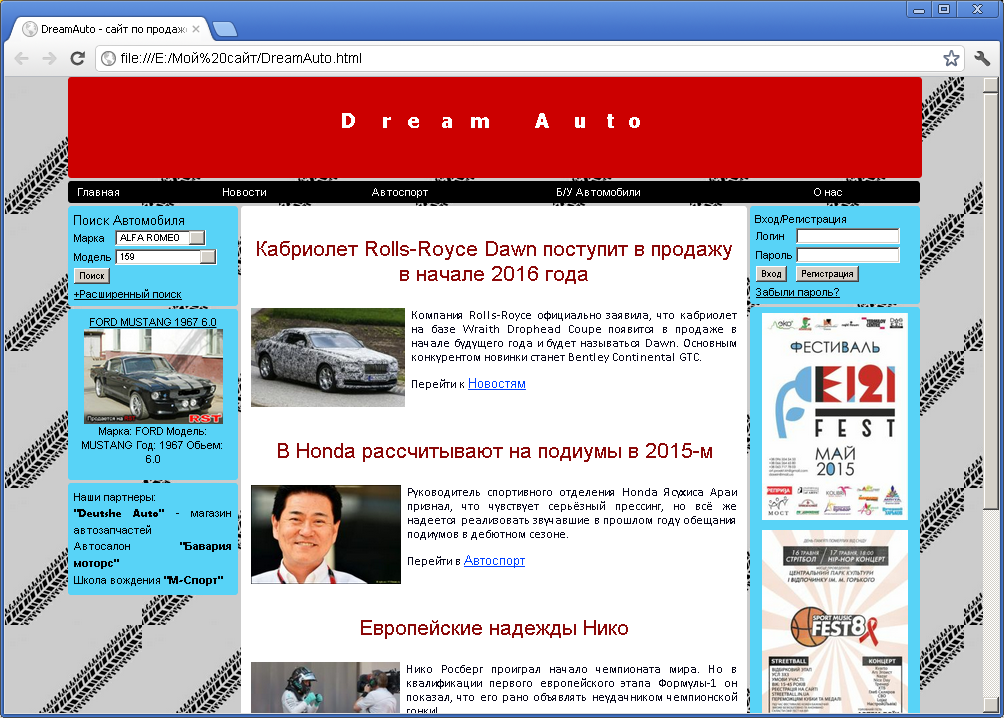The image size is (1004, 718).
Task: Click the Dream Auto header banner title
Action: (x=492, y=120)
